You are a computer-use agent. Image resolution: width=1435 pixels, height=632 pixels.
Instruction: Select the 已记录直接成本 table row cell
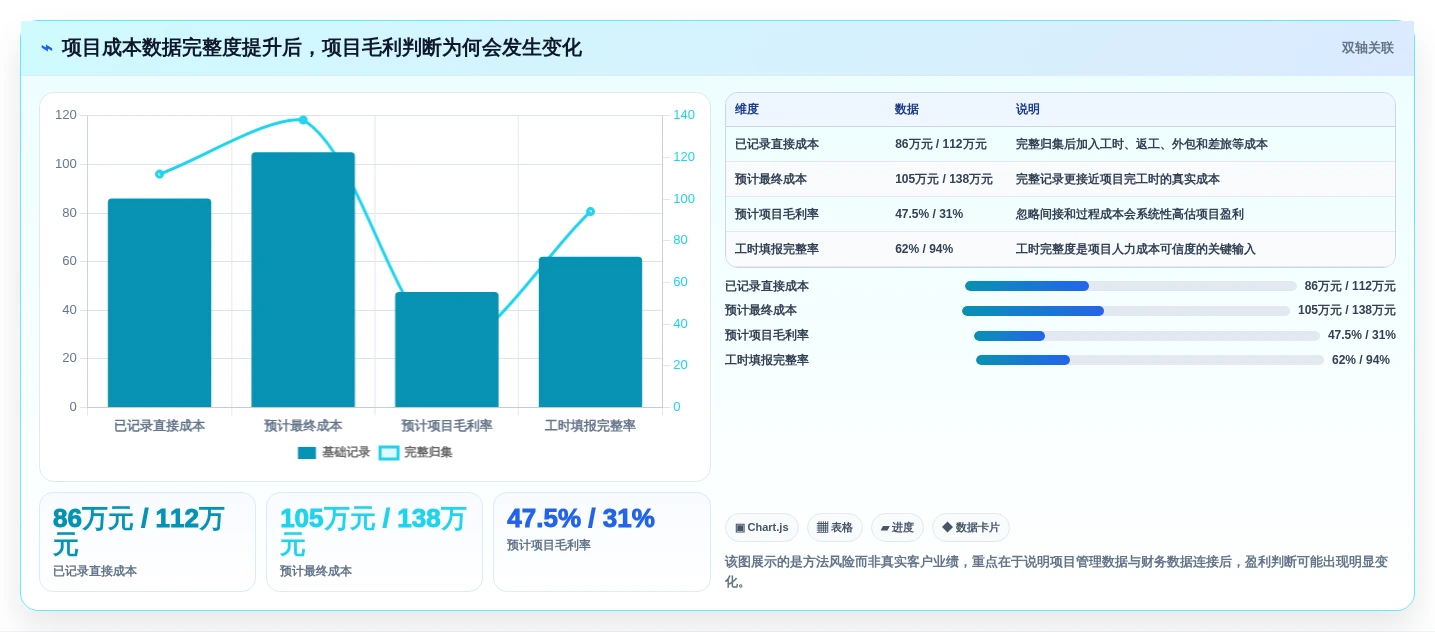[x=777, y=144]
